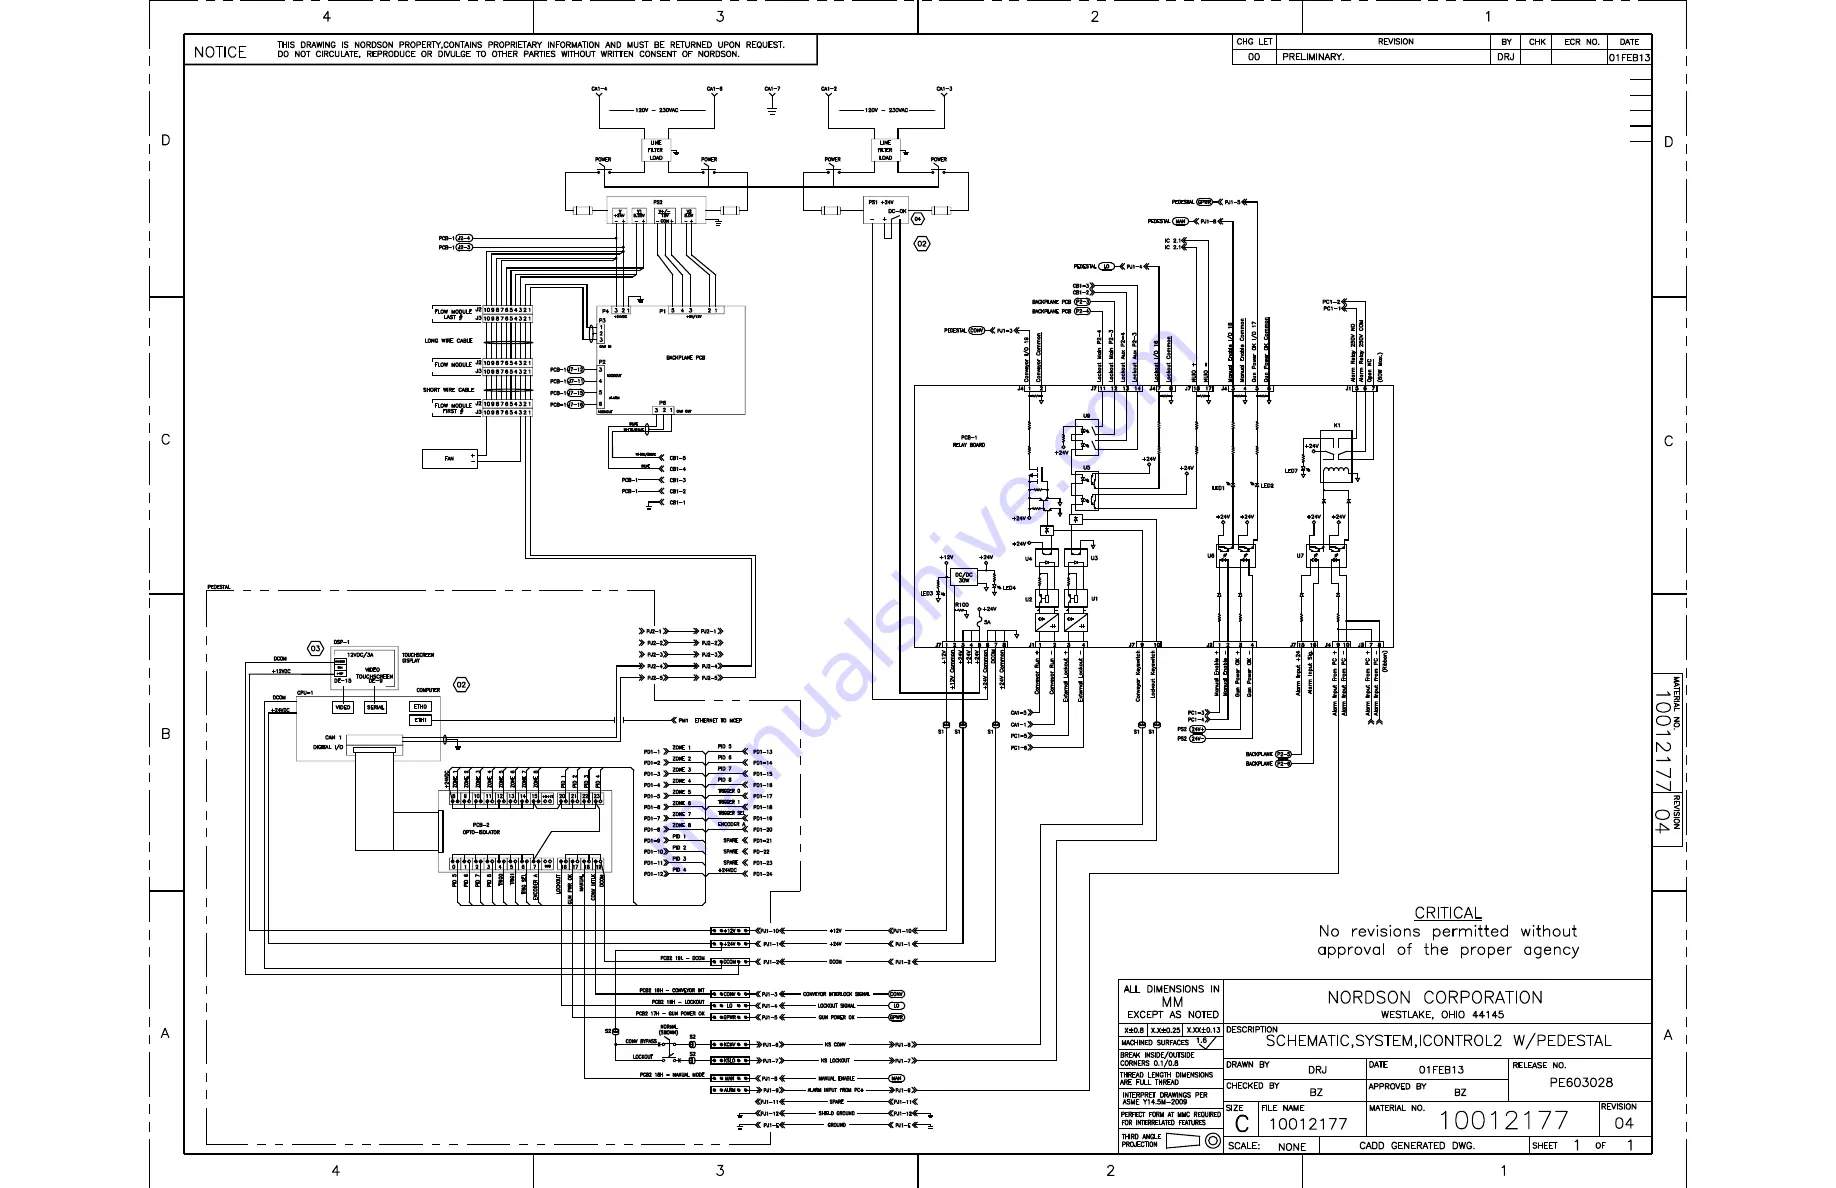Select the BZ initials beside CHECKED BY

pyautogui.click(x=1316, y=1092)
